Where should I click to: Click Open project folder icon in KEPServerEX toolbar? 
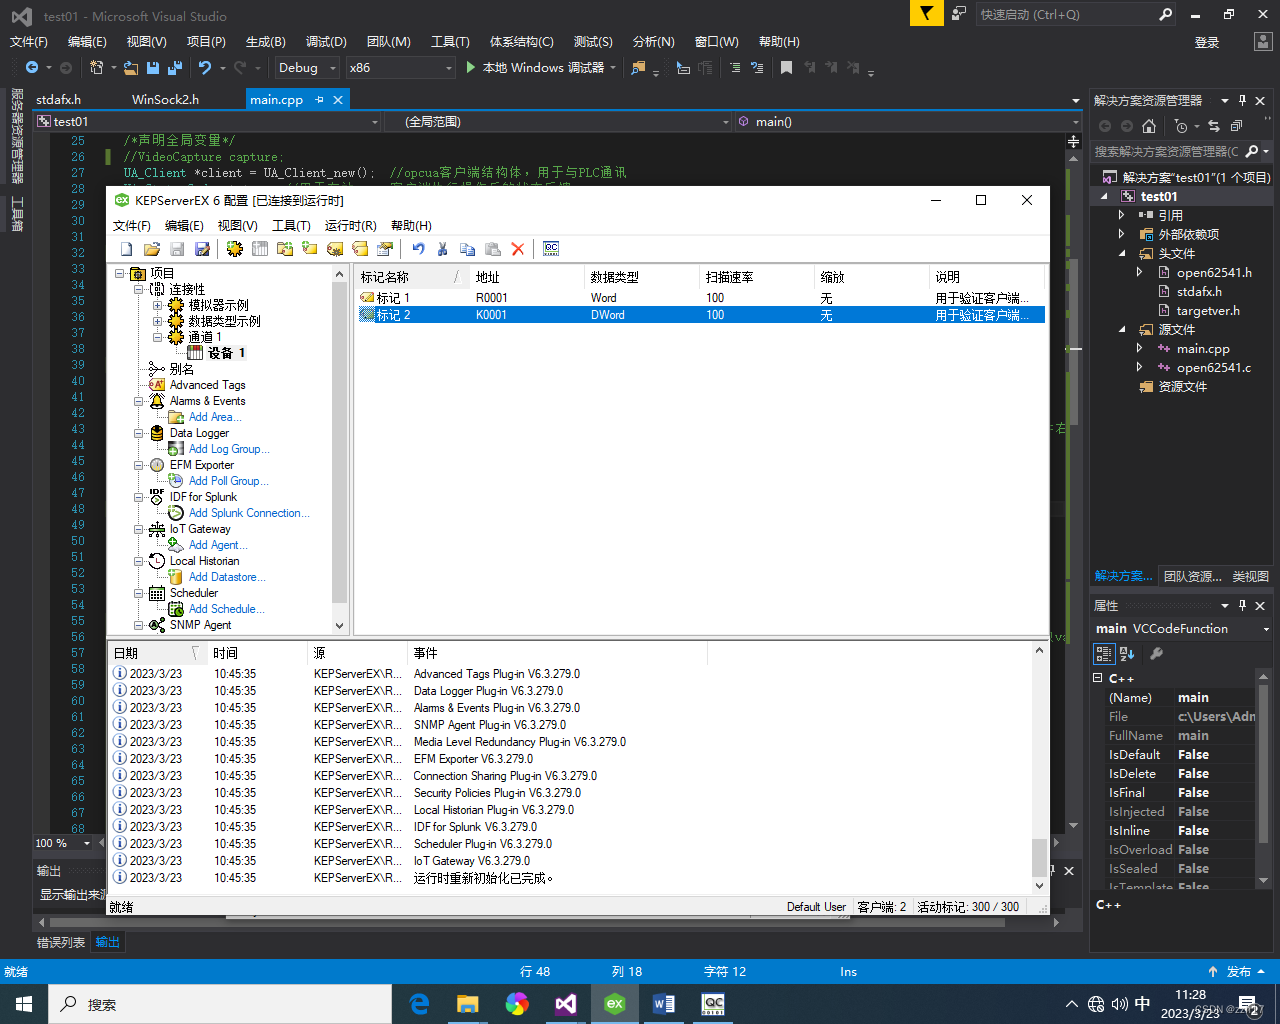[152, 249]
